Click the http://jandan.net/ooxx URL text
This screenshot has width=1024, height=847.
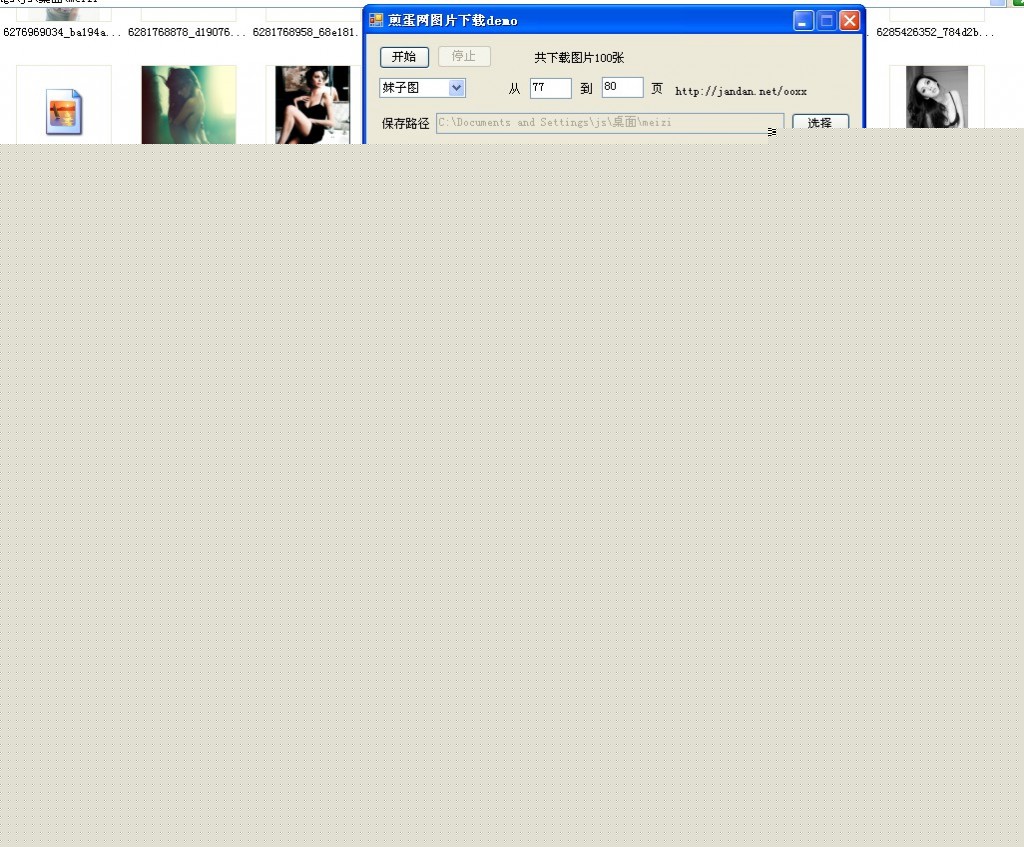click(741, 91)
